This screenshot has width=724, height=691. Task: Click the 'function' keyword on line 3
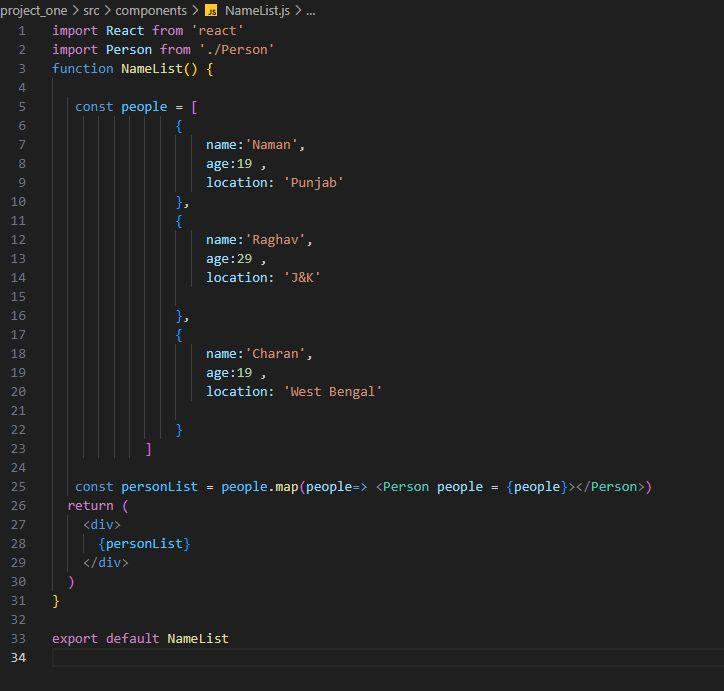[83, 69]
